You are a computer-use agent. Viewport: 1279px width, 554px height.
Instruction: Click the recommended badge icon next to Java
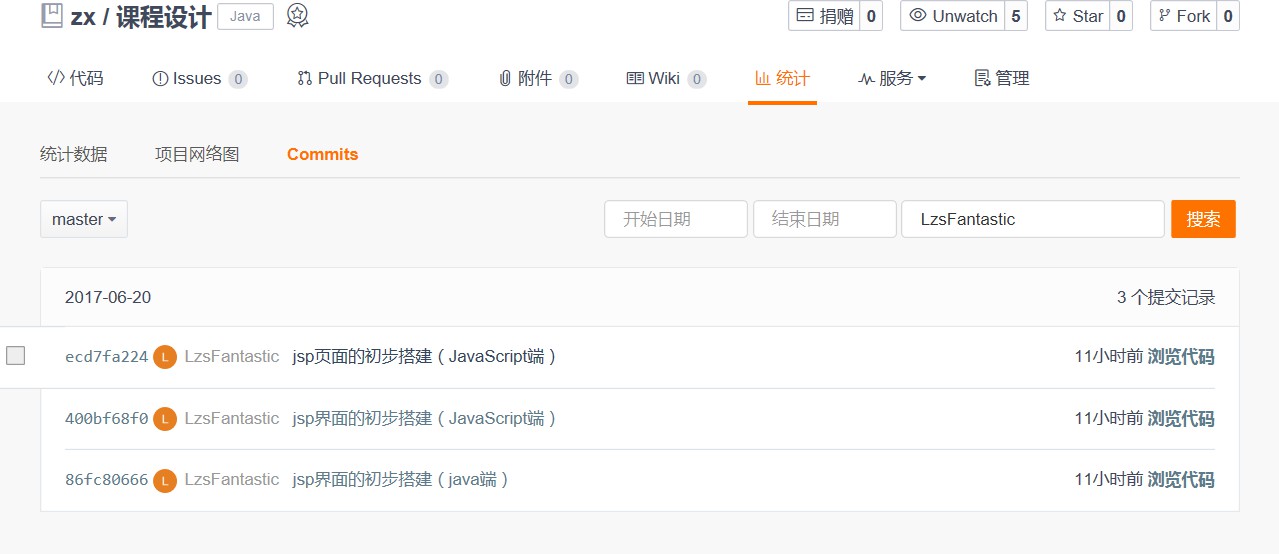coord(297,16)
